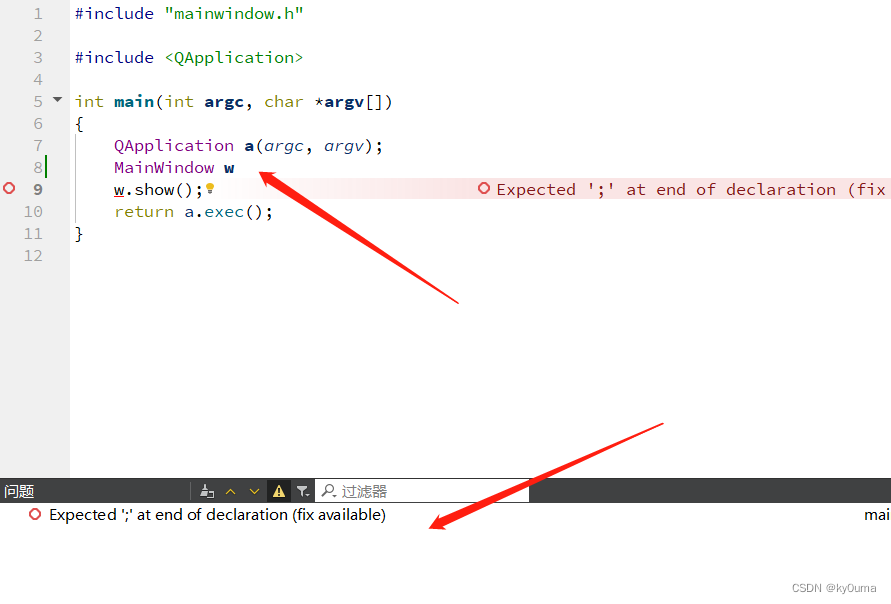891x604 pixels.
Task: Collapse the main function fold arrow
Action: pos(57,100)
